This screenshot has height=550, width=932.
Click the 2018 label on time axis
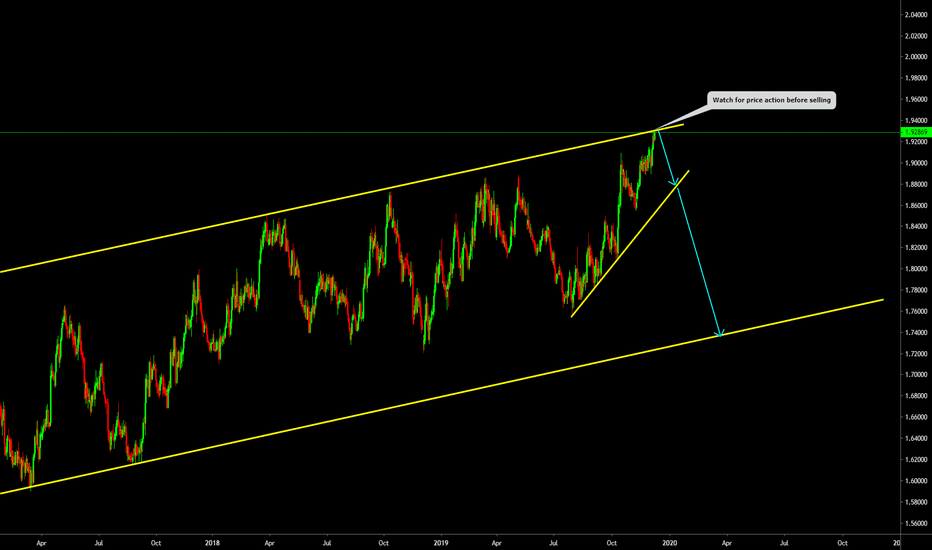pyautogui.click(x=212, y=541)
